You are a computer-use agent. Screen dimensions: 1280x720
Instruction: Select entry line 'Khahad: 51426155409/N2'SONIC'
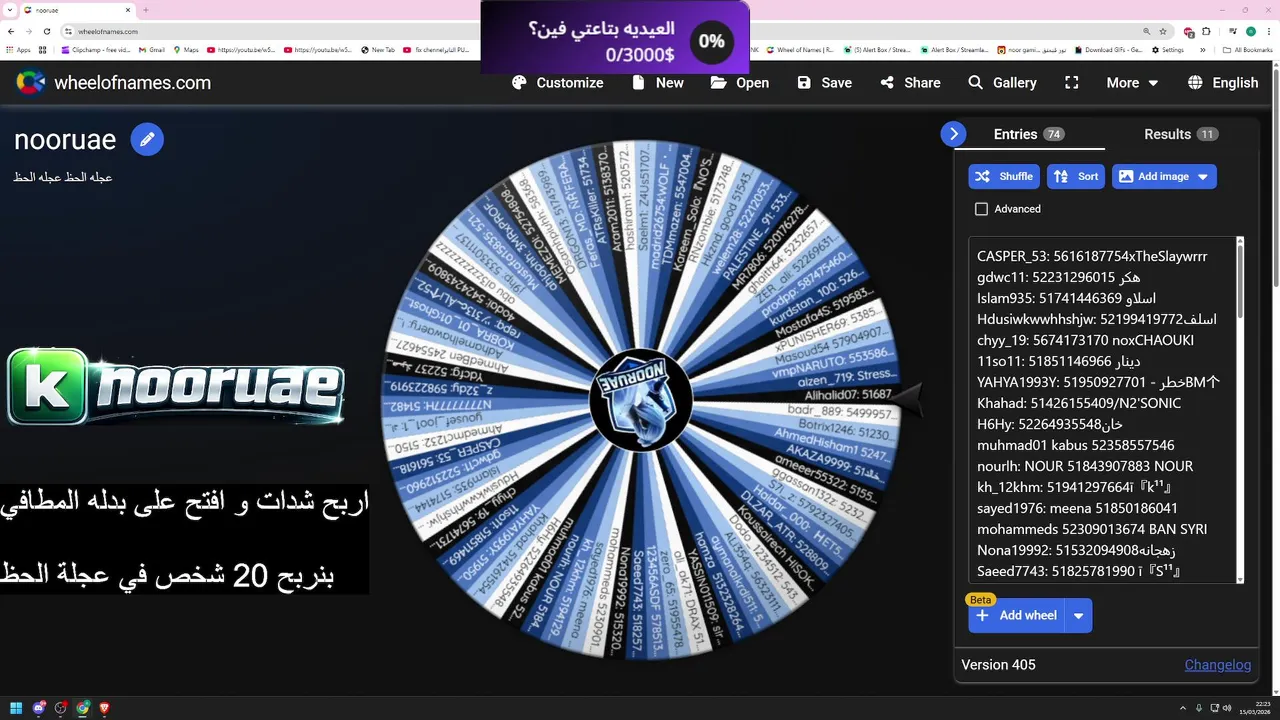[x=1079, y=403]
